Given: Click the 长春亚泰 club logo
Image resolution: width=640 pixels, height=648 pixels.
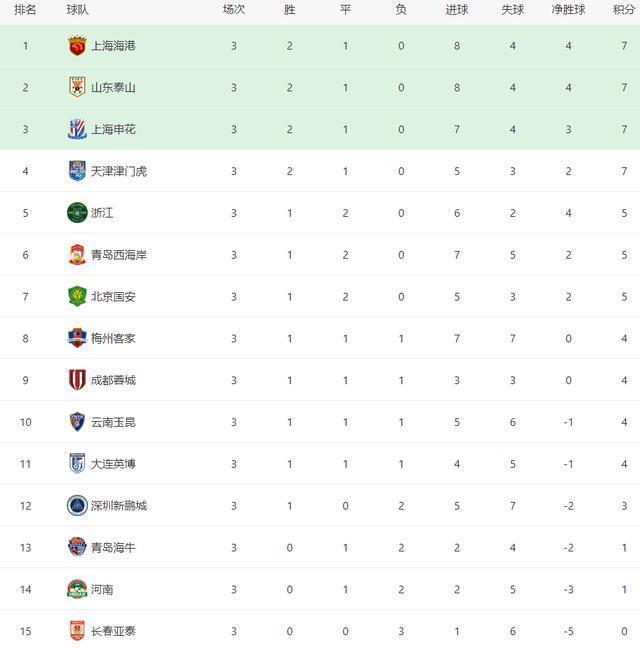Looking at the screenshot, I should [x=77, y=631].
